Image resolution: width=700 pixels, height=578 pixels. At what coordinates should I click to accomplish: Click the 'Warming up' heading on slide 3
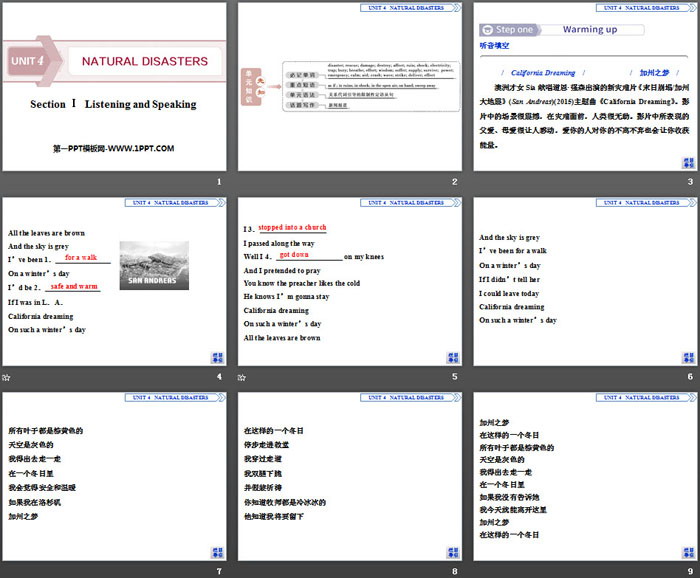(x=590, y=29)
